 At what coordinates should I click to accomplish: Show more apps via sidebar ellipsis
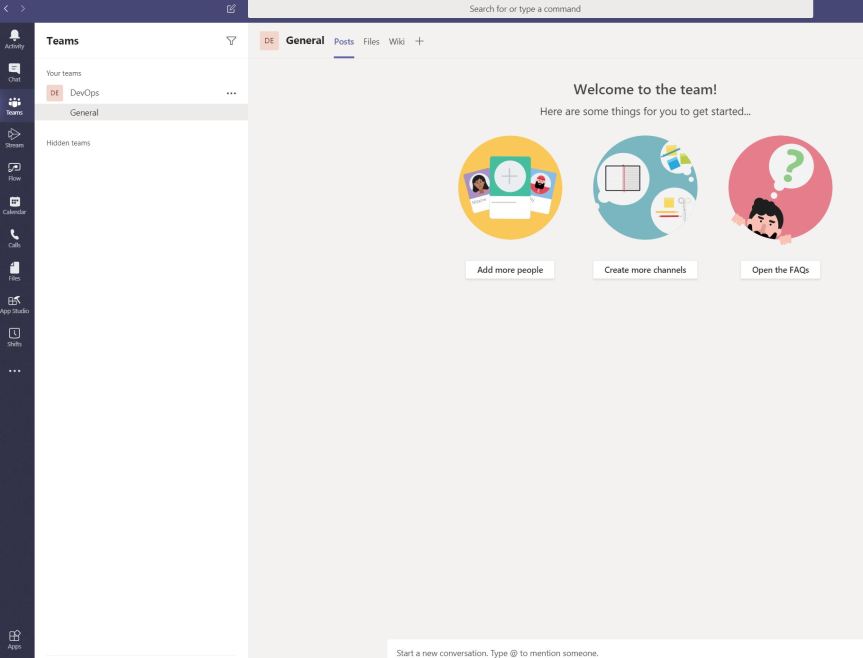click(17, 371)
